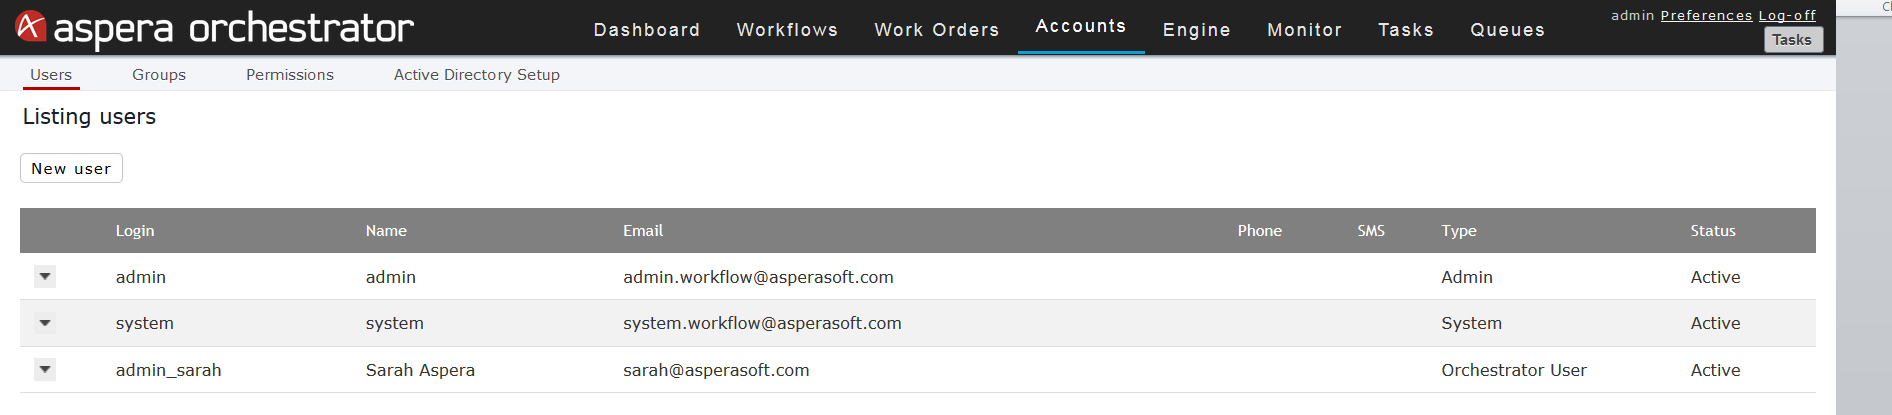Screen dimensions: 1892x415
Task: Click Active status in admin_sarah row
Action: pos(1715,370)
